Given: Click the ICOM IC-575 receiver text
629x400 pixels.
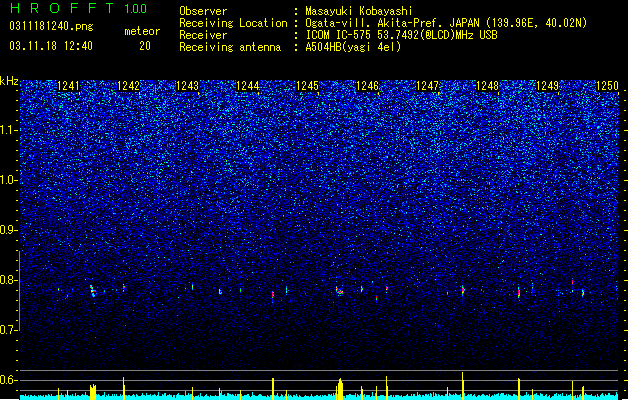Looking at the screenshot, I should (401, 35).
